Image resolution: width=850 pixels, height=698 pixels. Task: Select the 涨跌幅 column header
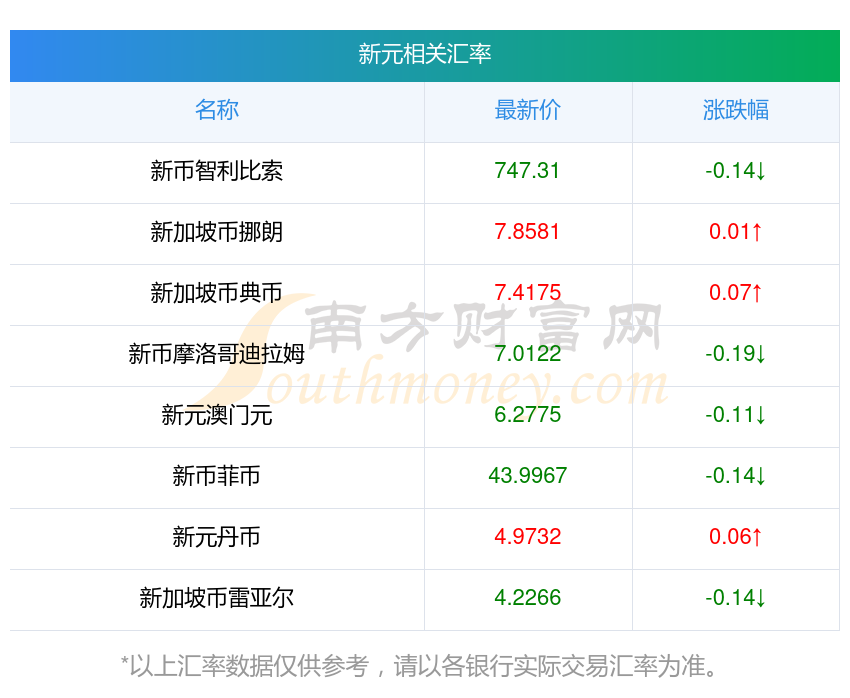coord(736,110)
